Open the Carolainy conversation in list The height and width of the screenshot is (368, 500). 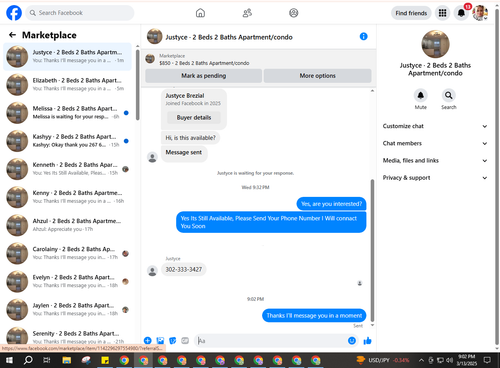point(68,253)
